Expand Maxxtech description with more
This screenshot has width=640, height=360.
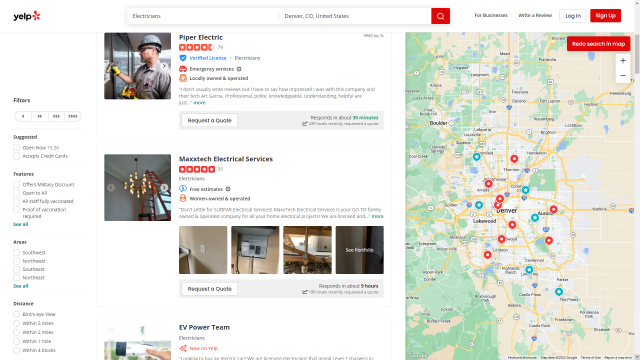pos(378,216)
